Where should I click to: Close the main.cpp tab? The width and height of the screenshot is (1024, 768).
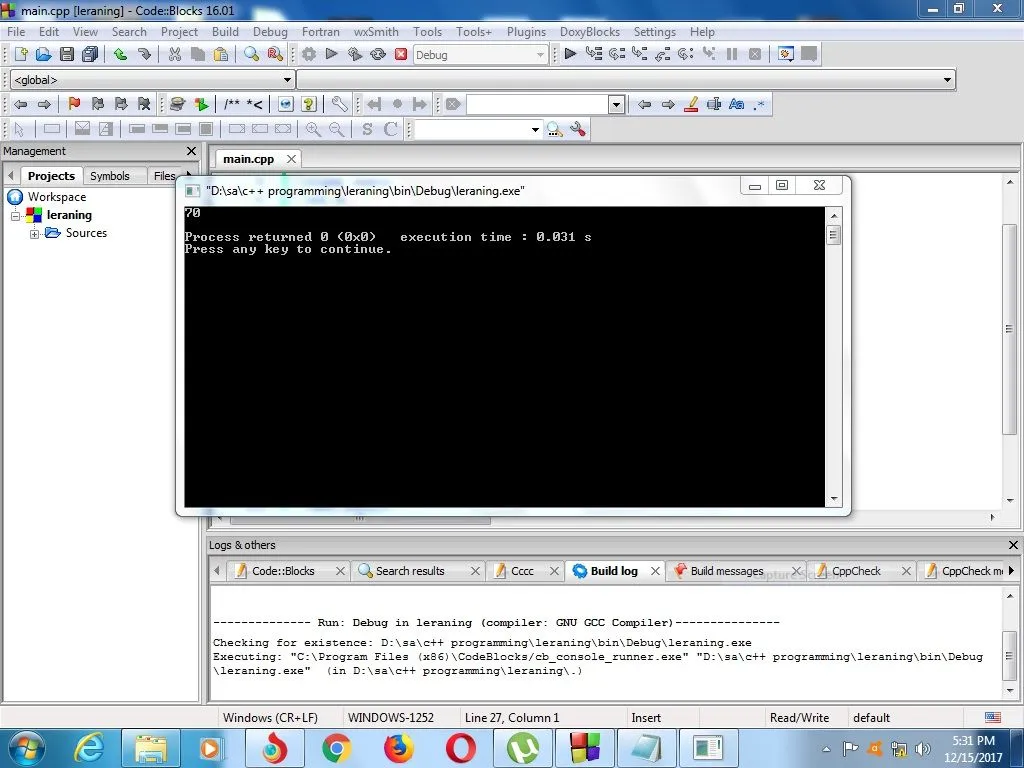click(291, 159)
